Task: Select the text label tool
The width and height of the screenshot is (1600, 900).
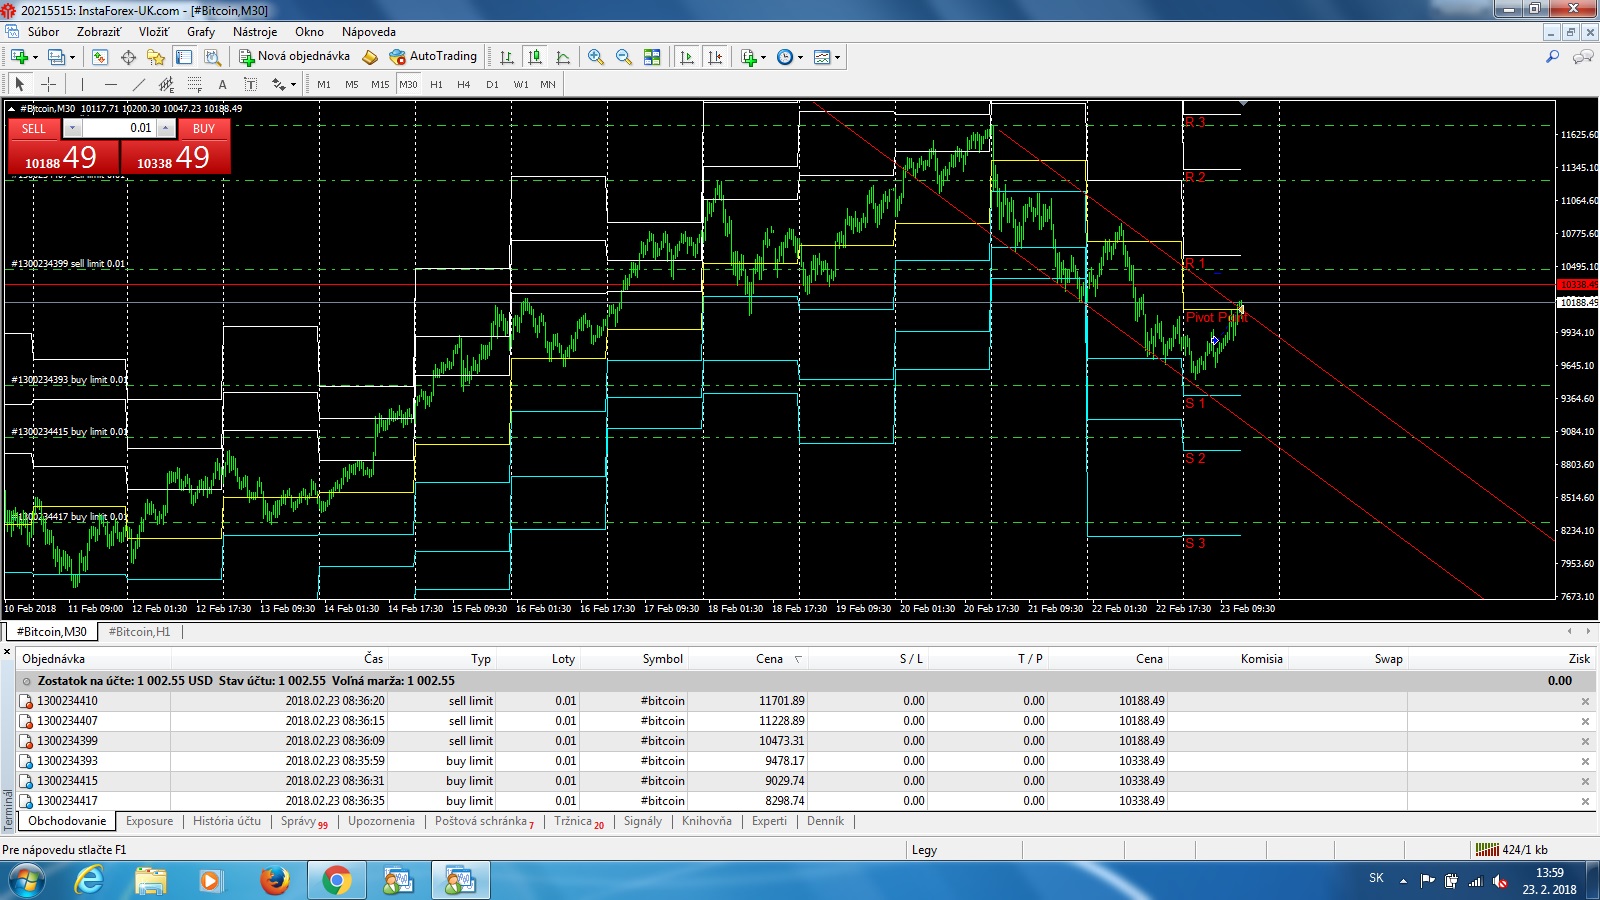Action: coord(250,84)
